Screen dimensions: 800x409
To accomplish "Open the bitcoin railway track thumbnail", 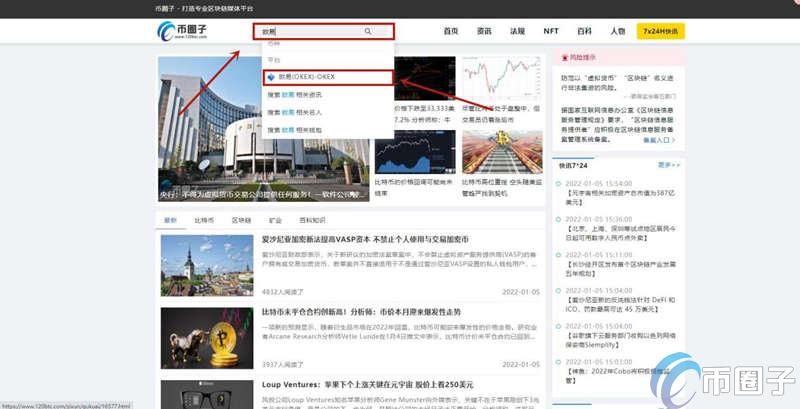I will 502,152.
